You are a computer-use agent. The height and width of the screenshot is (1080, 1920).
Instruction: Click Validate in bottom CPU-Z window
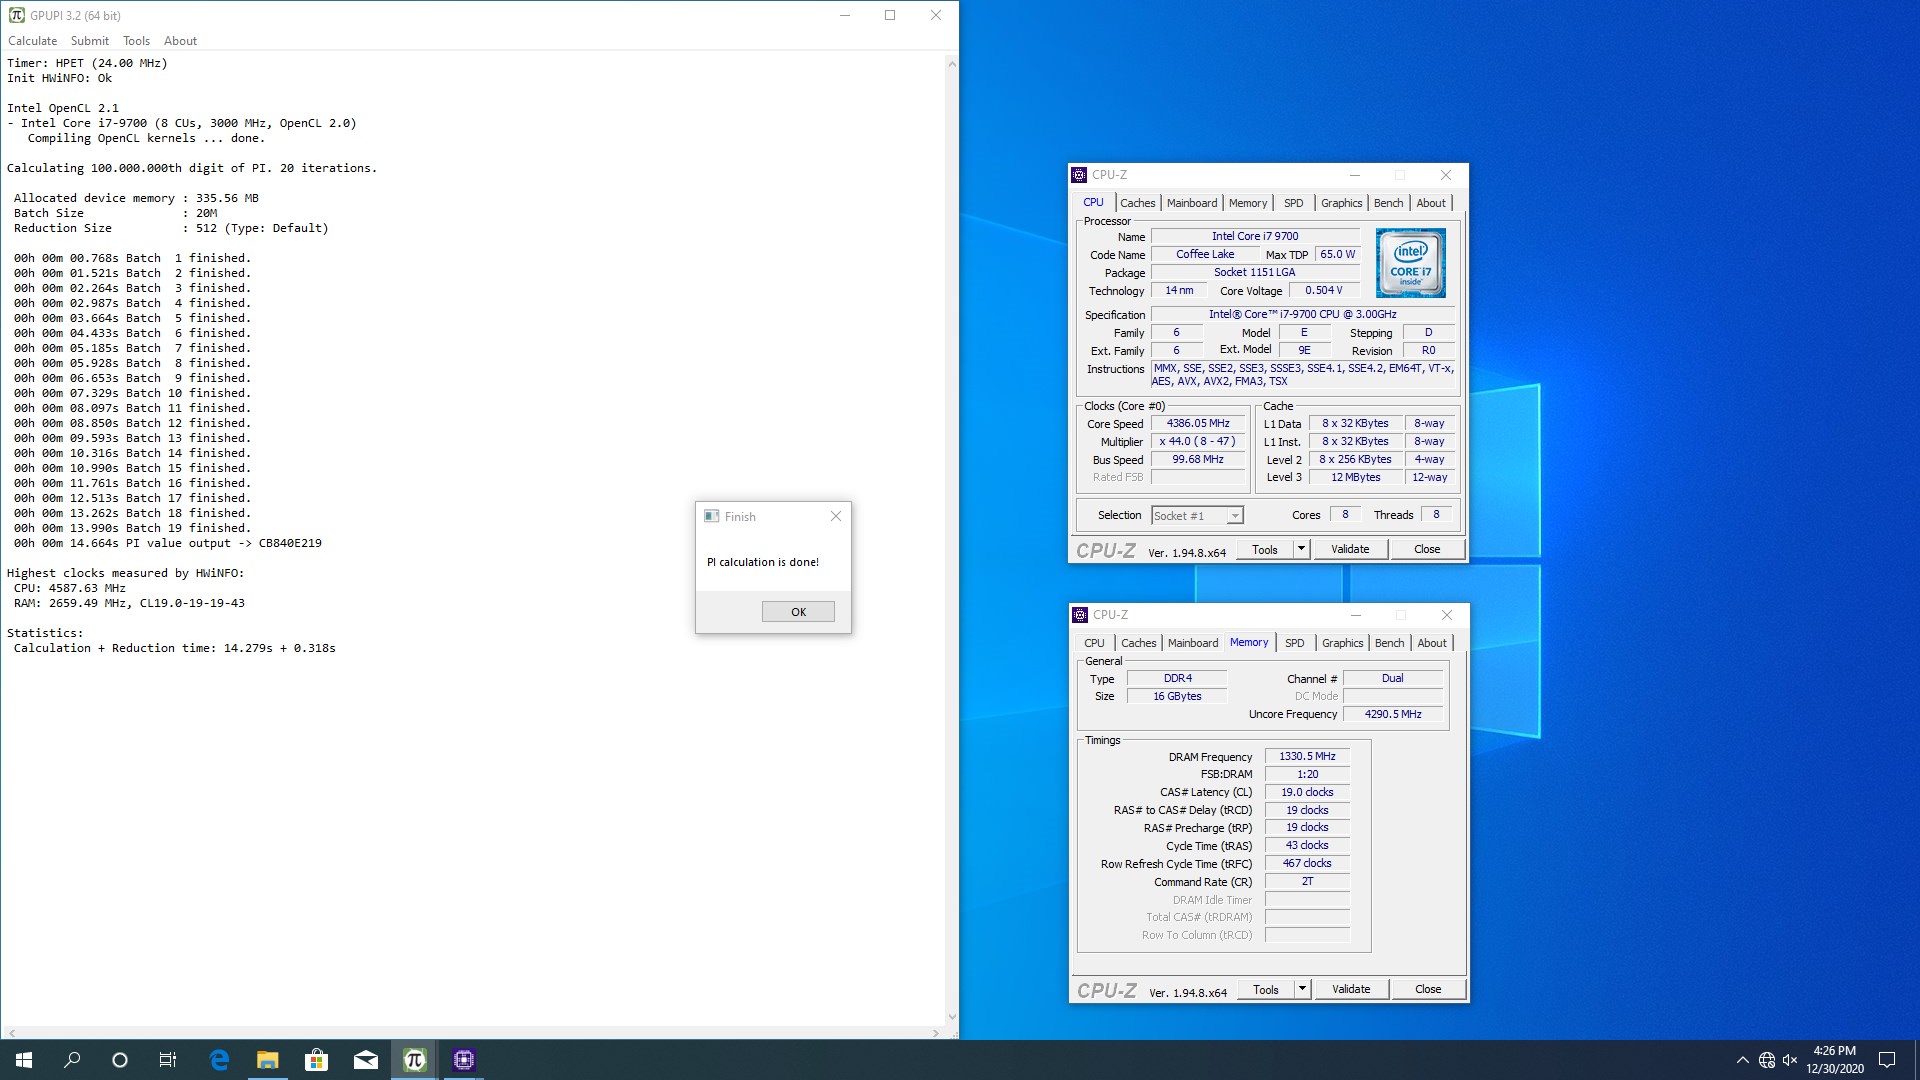pos(1351,990)
